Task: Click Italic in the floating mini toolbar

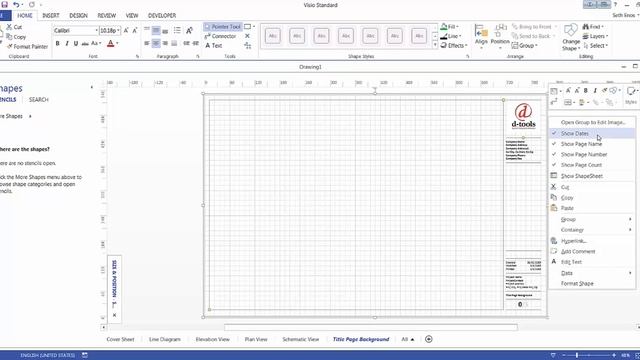Action: 595,91
